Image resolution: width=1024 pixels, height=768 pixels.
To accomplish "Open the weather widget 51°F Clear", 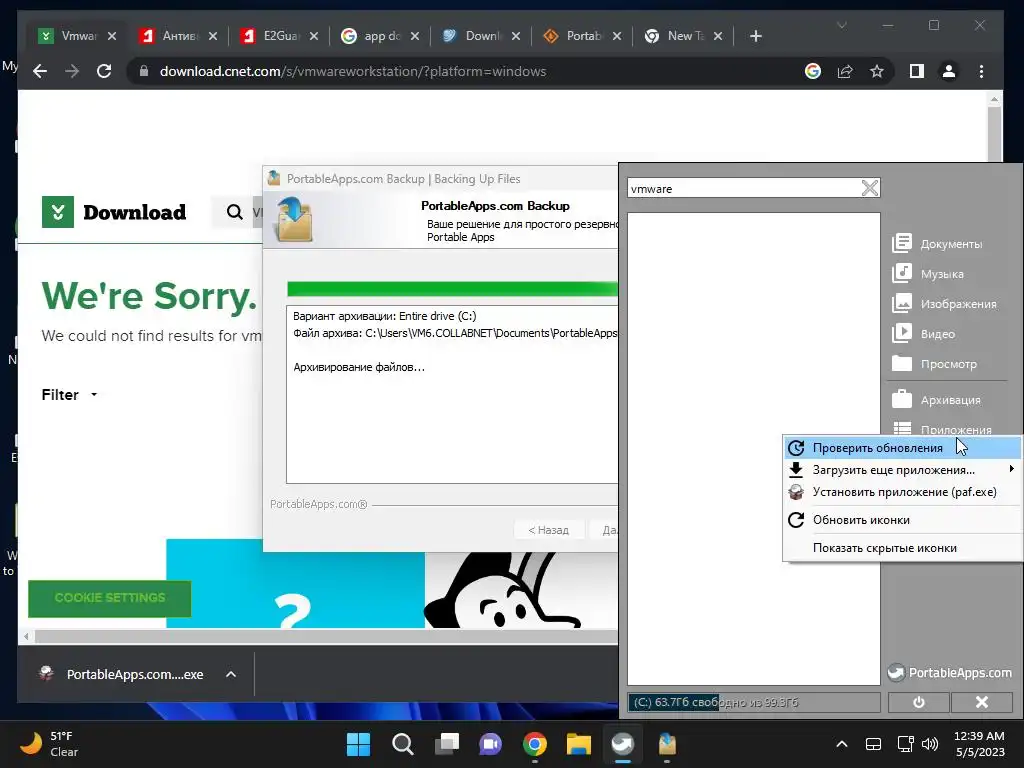I will click(x=49, y=744).
